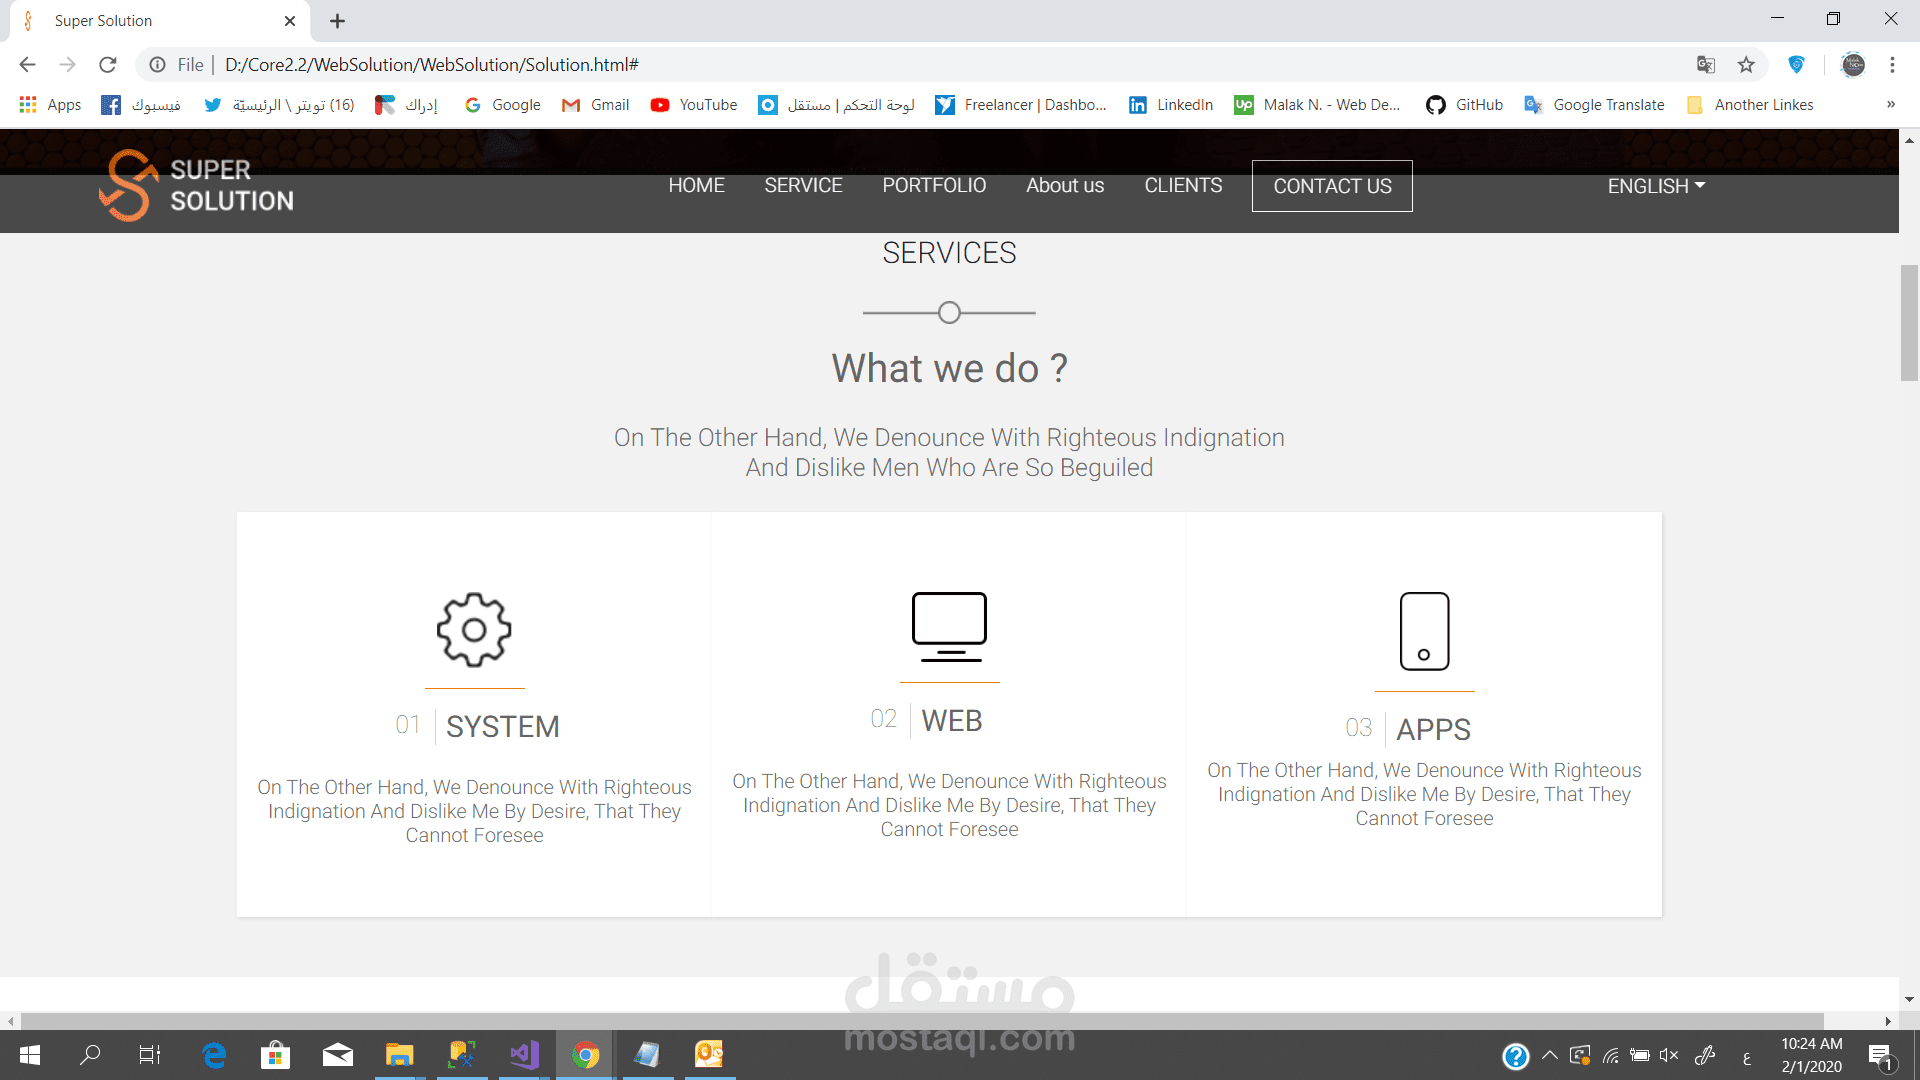Show hidden bookmarks overflow chevron
Viewport: 1920px width, 1080px height.
click(x=1890, y=105)
